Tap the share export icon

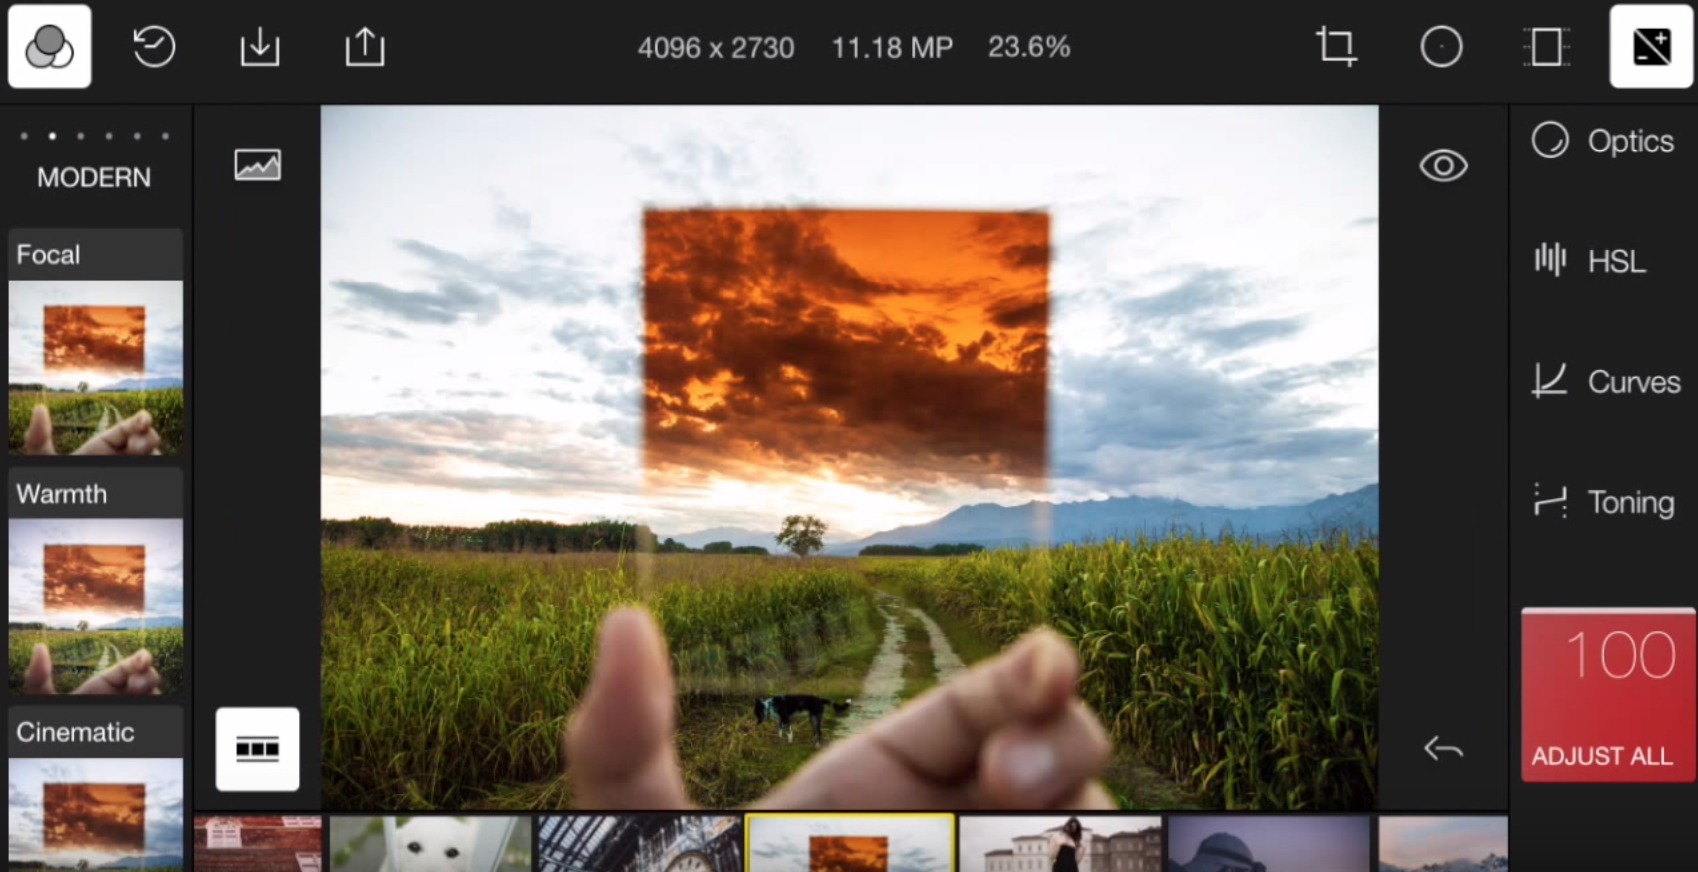coord(365,47)
